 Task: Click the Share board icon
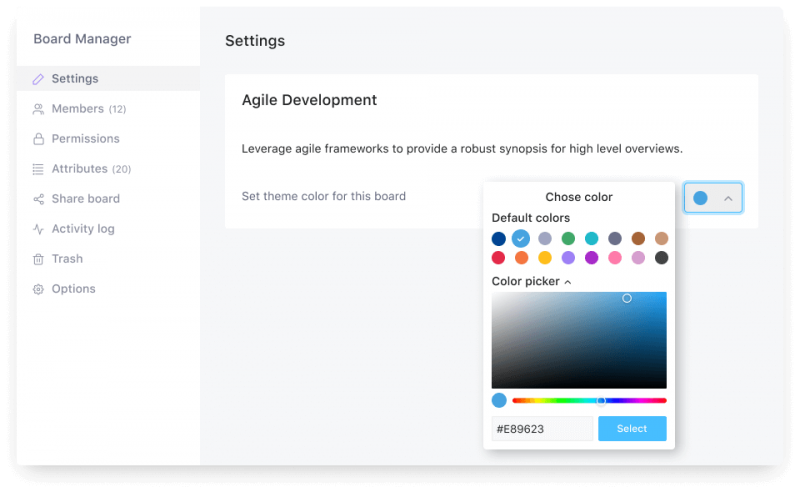38,199
